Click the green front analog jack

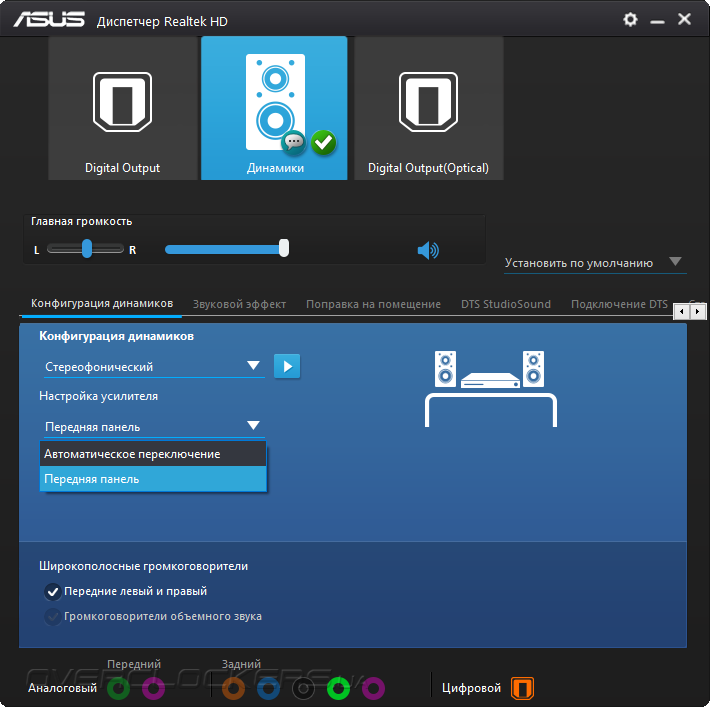click(119, 688)
